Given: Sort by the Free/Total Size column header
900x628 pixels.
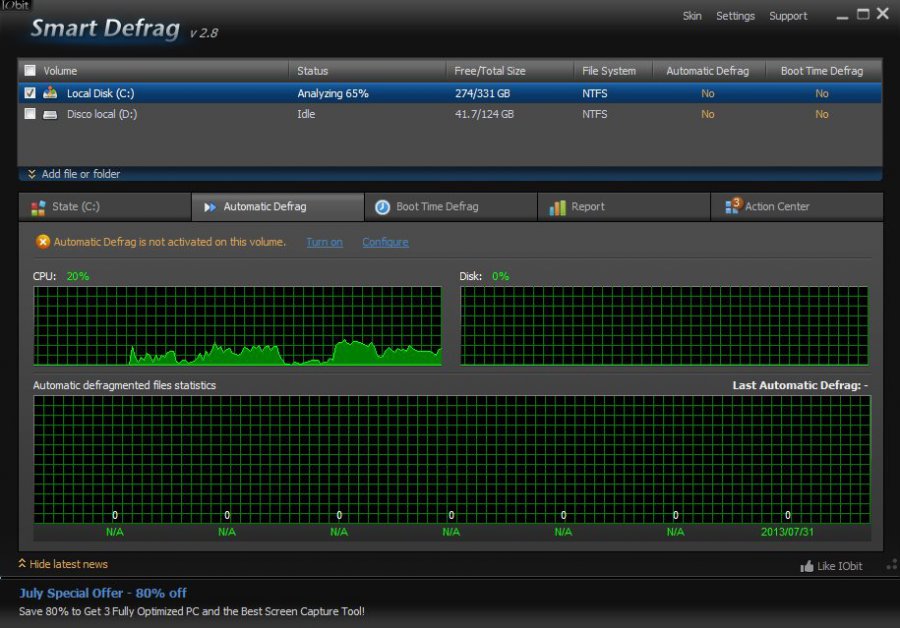Looking at the screenshot, I should click(x=490, y=71).
